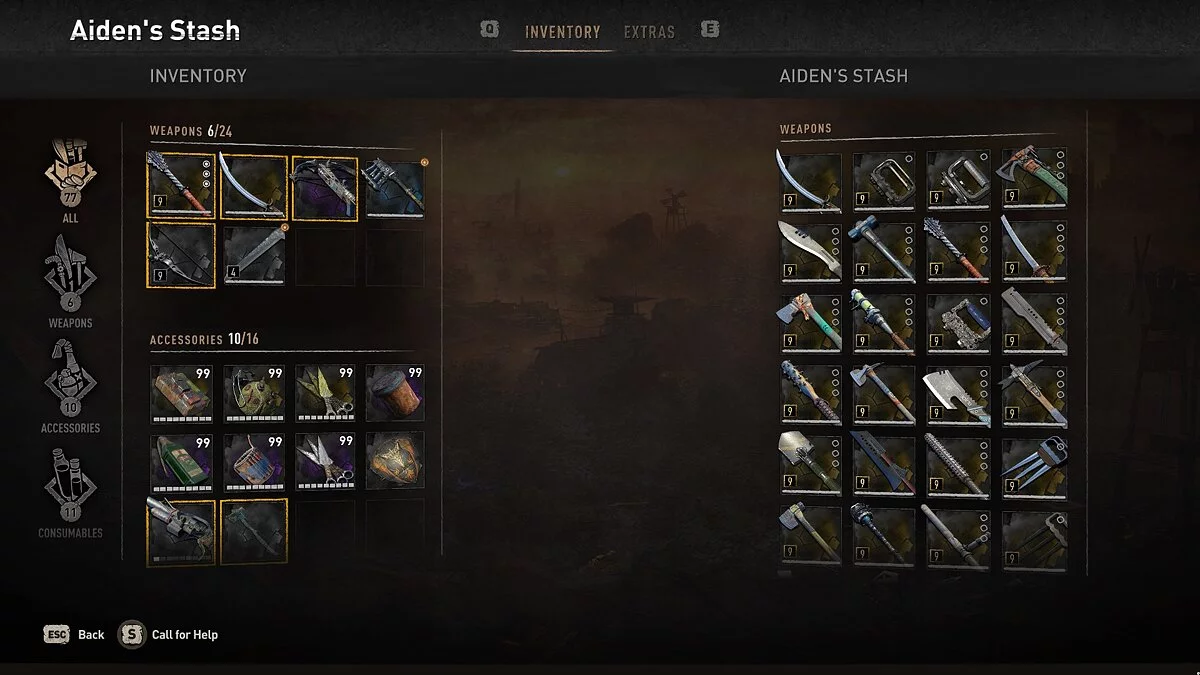
Task: Pick the shovel weapon in stash
Action: pos(810,462)
